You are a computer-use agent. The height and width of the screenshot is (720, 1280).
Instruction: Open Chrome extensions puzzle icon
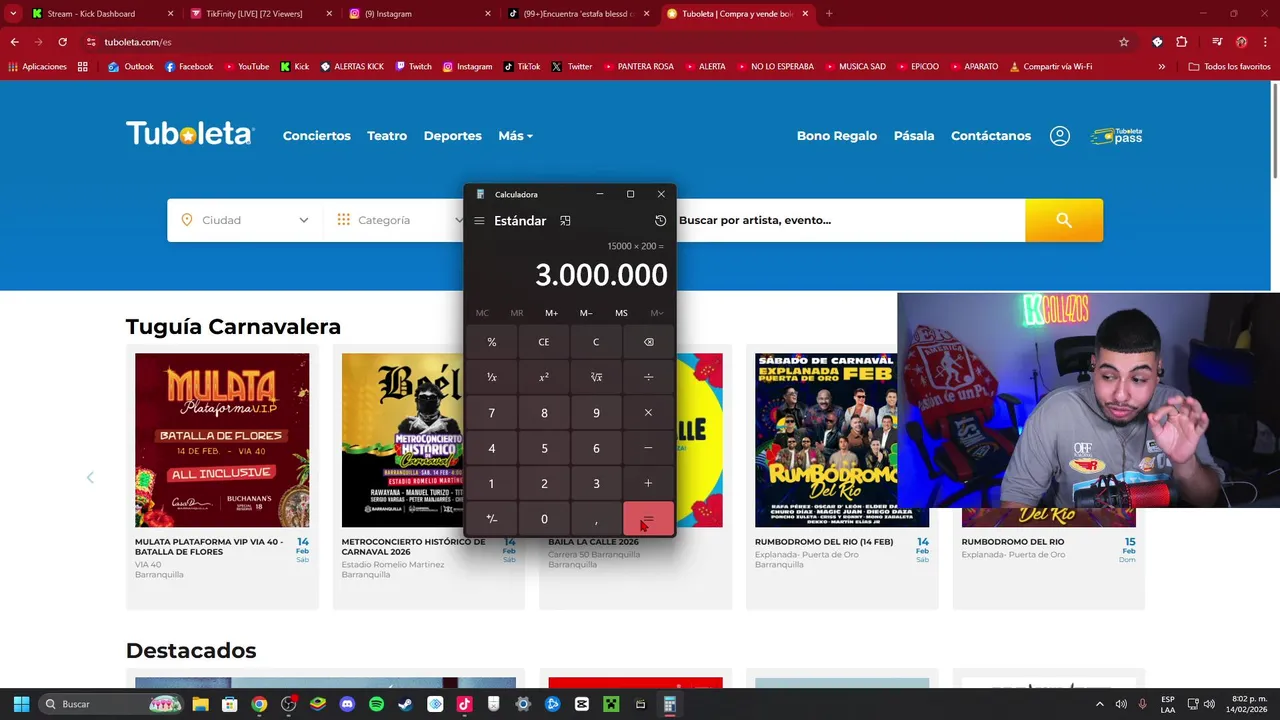pos(1181,42)
